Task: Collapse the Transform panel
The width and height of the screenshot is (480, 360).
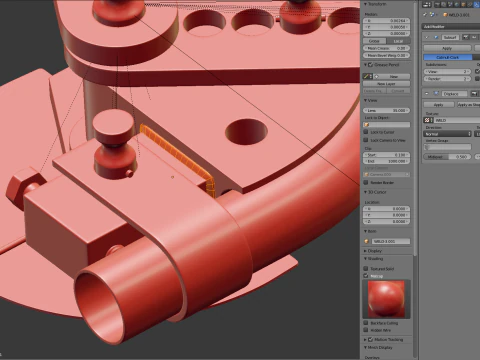Action: pyautogui.click(x=365, y=4)
